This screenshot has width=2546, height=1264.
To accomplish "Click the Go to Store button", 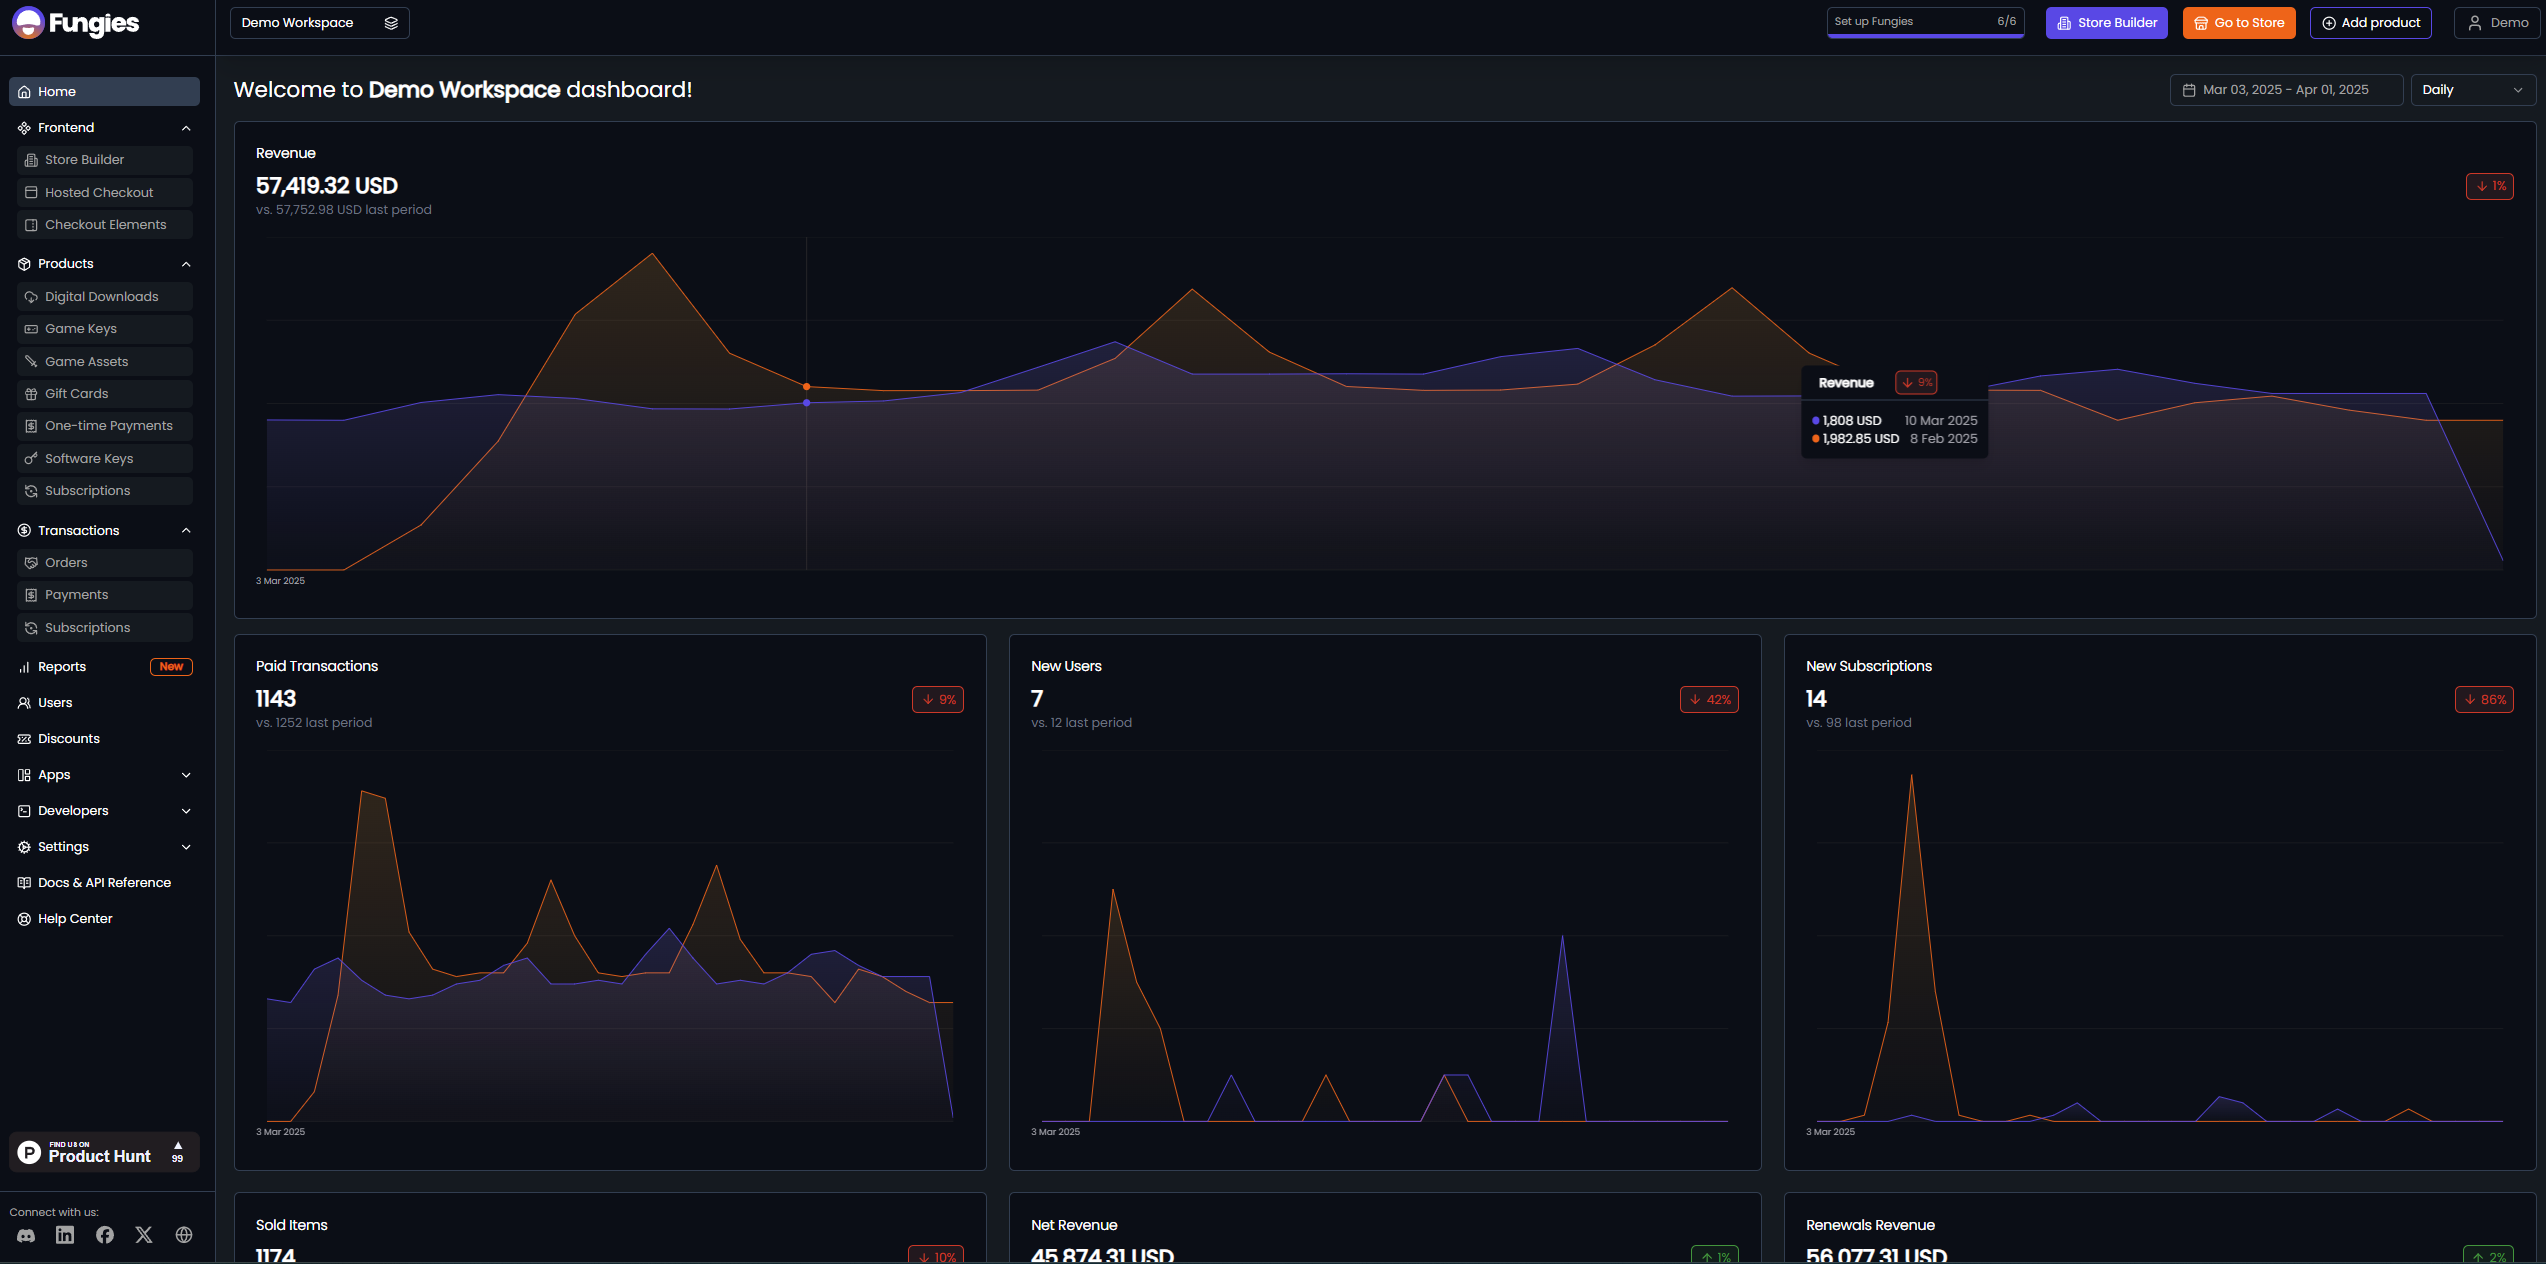I will click(x=2238, y=23).
